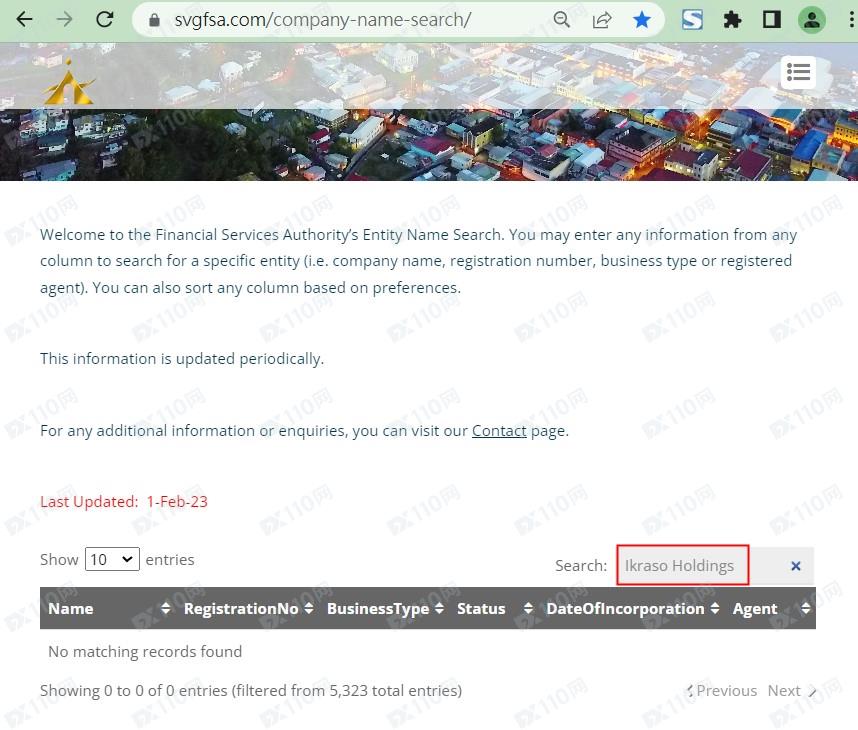Screen dimensions: 858x730
Task: Sort table by BusinessType column
Action: (385, 609)
